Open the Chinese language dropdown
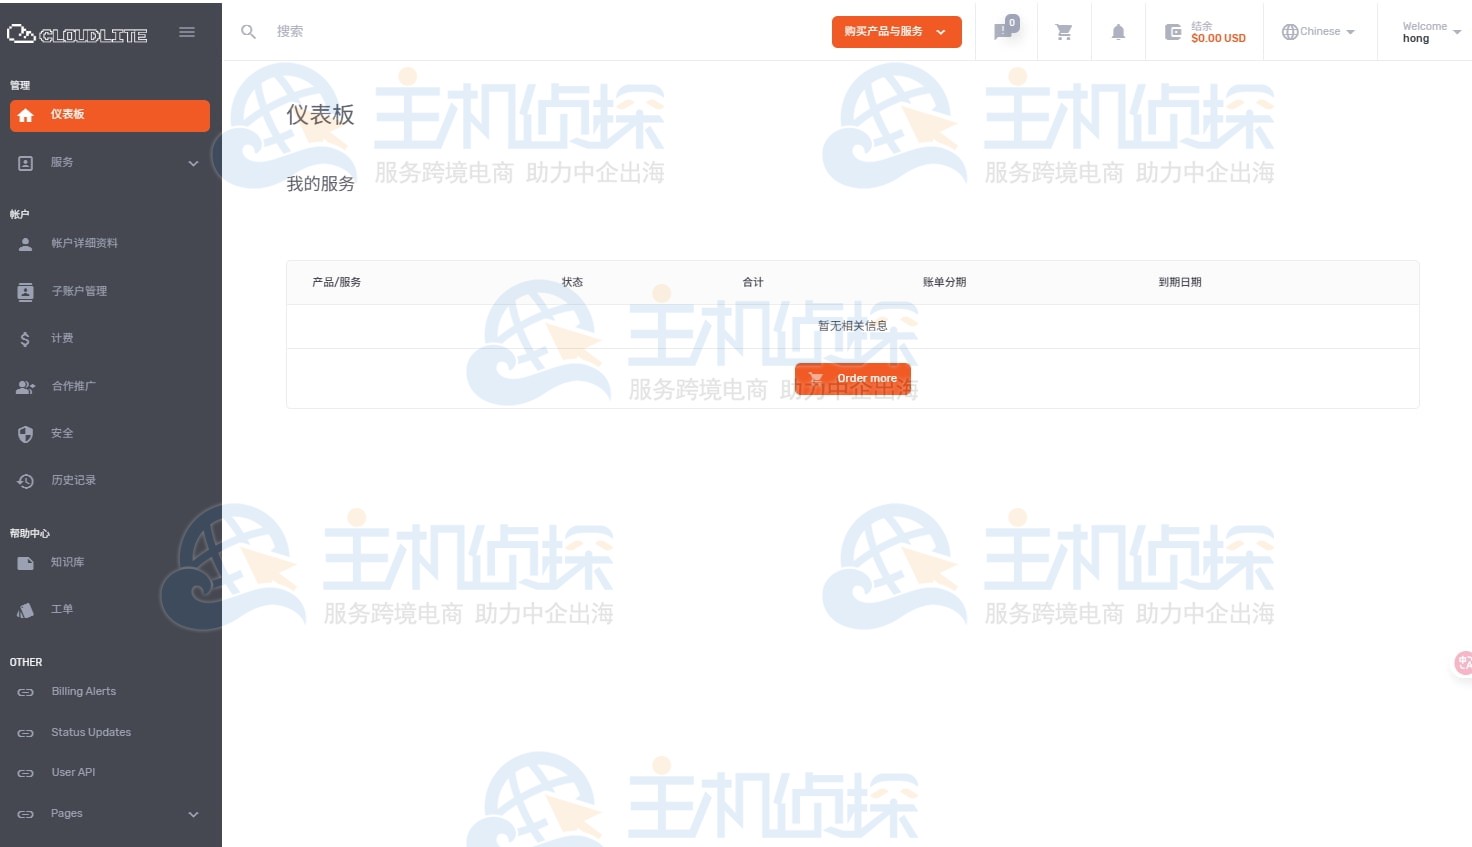 click(1318, 31)
